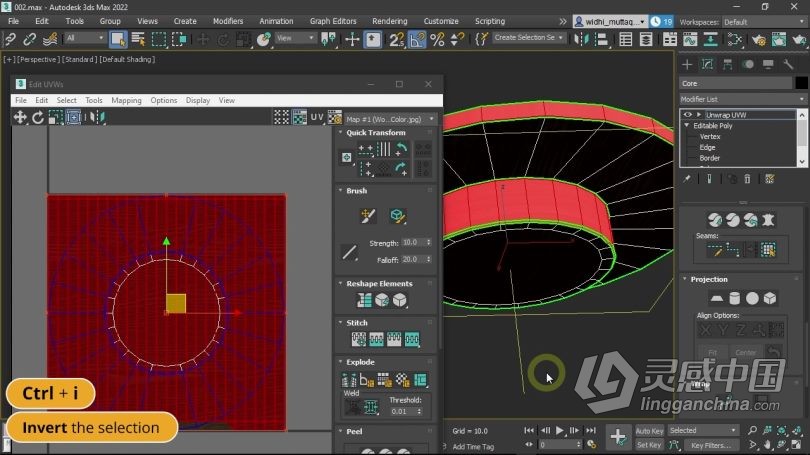Open the Hierarchy command panel tab
Image resolution: width=810 pixels, height=455 pixels.
pos(727,64)
